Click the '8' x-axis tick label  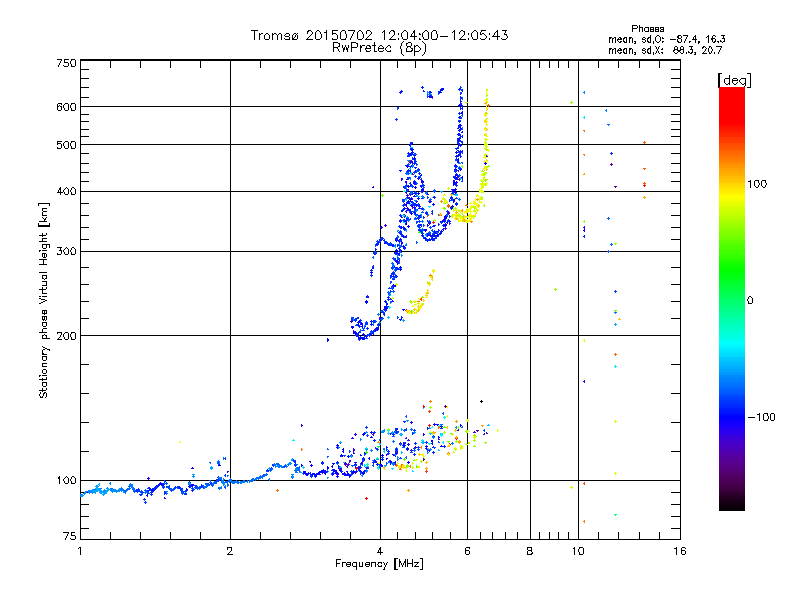pyautogui.click(x=530, y=551)
